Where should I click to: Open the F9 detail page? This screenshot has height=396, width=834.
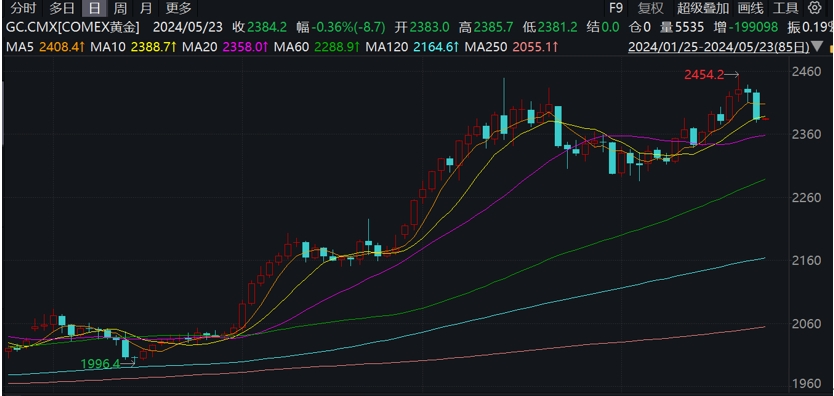615,8
